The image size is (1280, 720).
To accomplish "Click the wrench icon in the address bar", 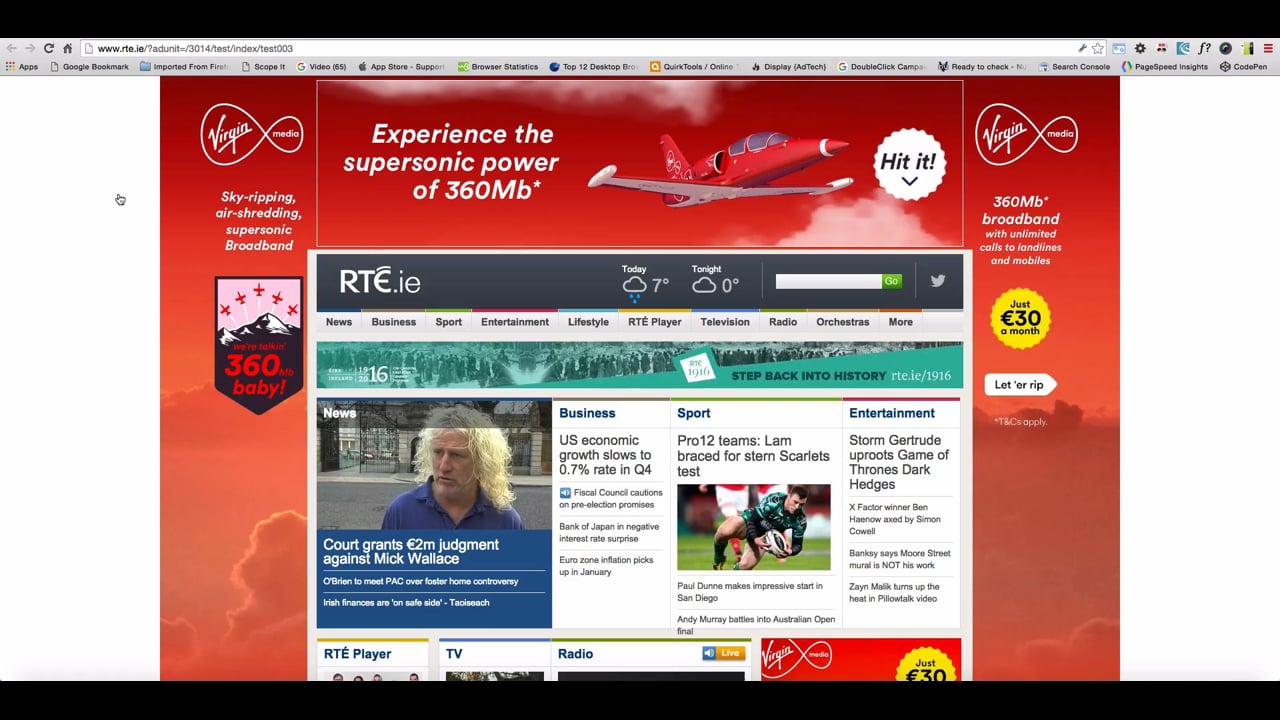I will click(1082, 48).
